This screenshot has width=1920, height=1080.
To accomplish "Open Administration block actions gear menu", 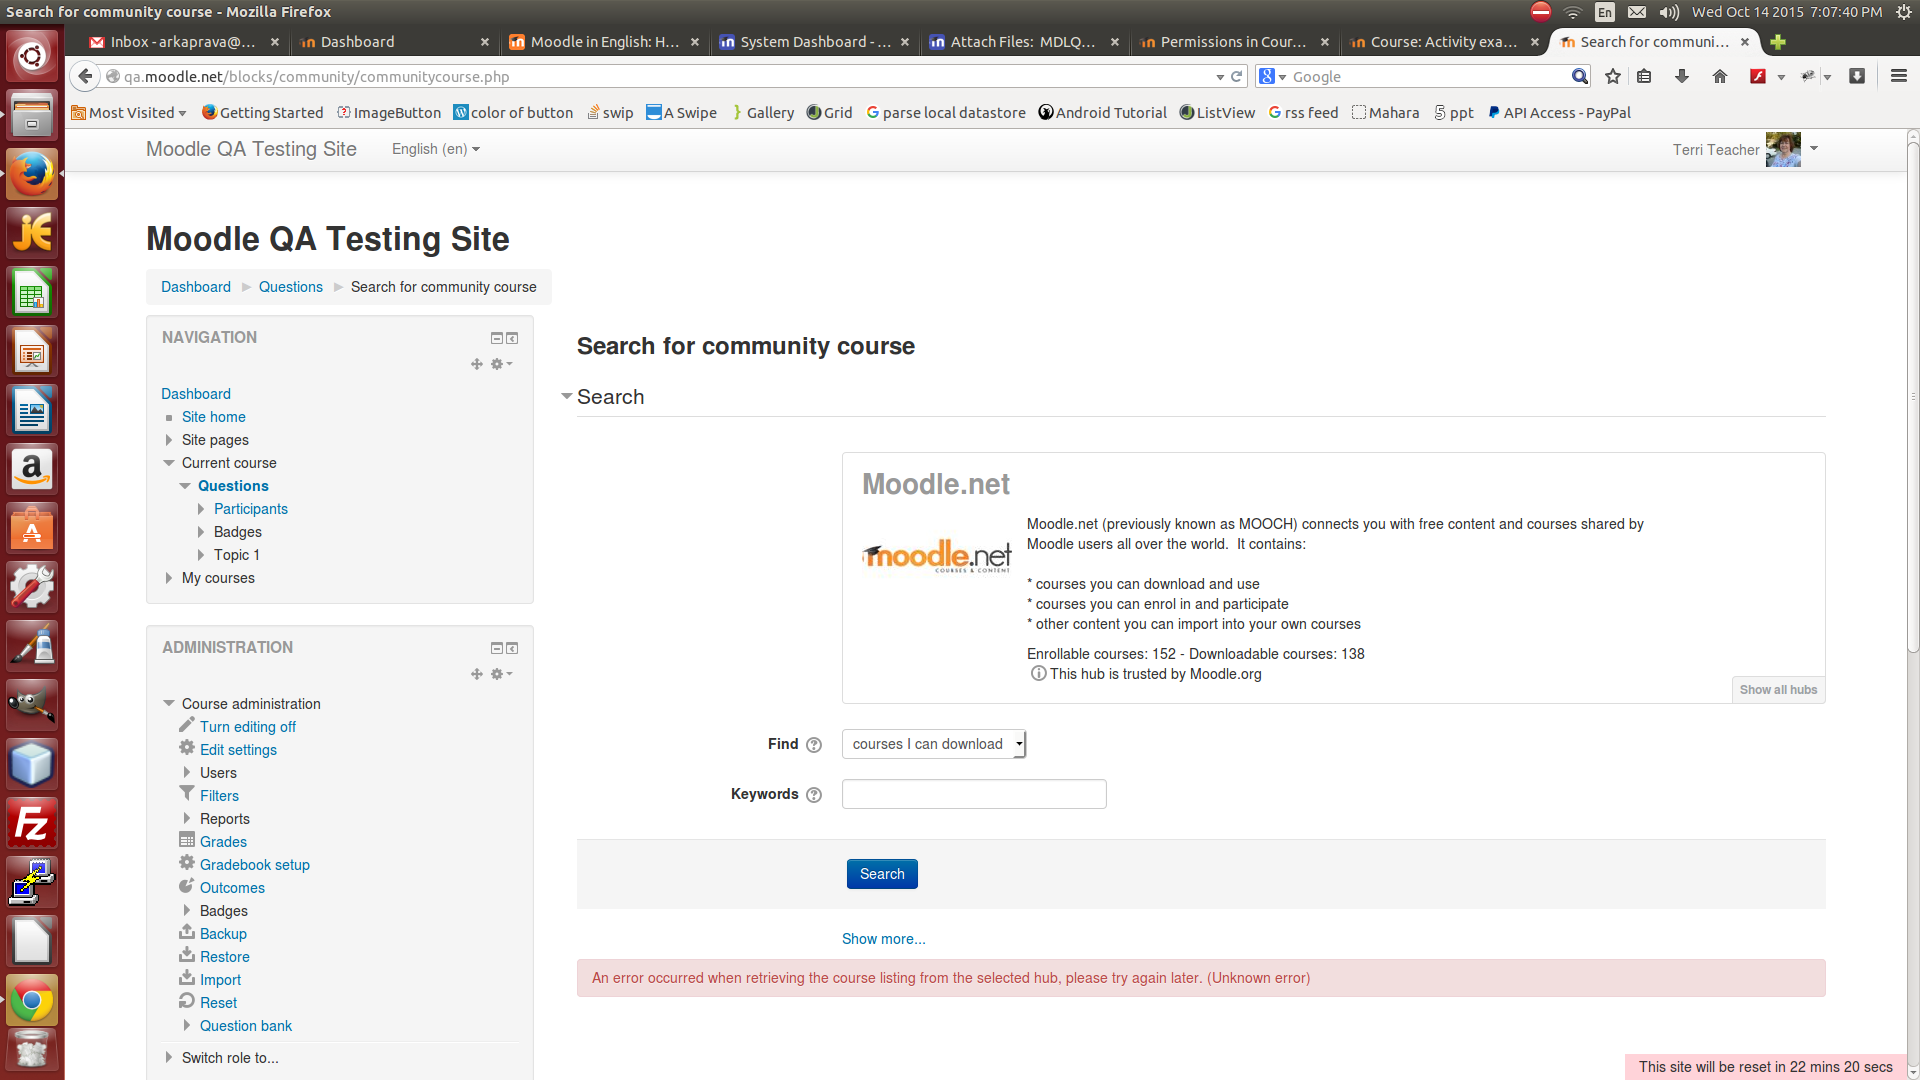I will pyautogui.click(x=501, y=674).
